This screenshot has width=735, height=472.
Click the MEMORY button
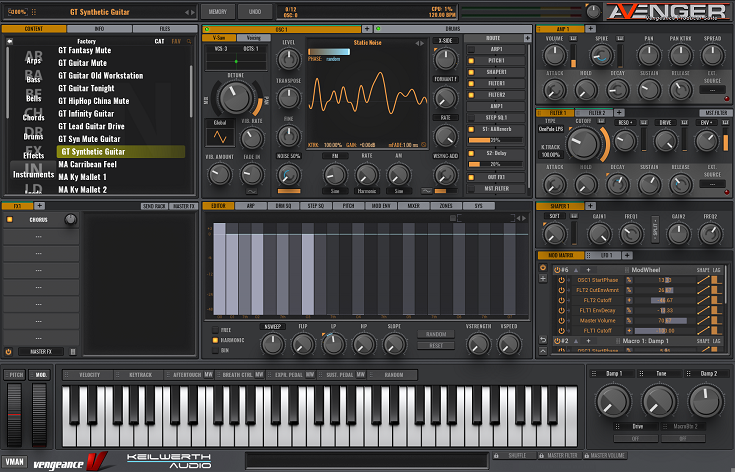[x=218, y=12]
